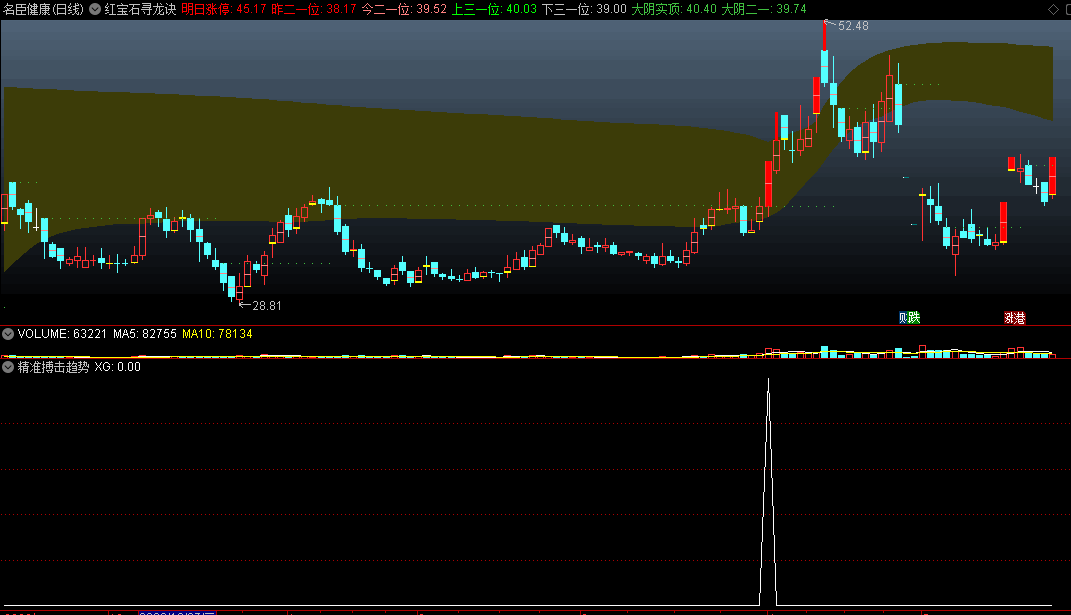Viewport: 1071px width, 615px height.
Task: Click the yellow MA10: 78134 label
Action: [217, 333]
